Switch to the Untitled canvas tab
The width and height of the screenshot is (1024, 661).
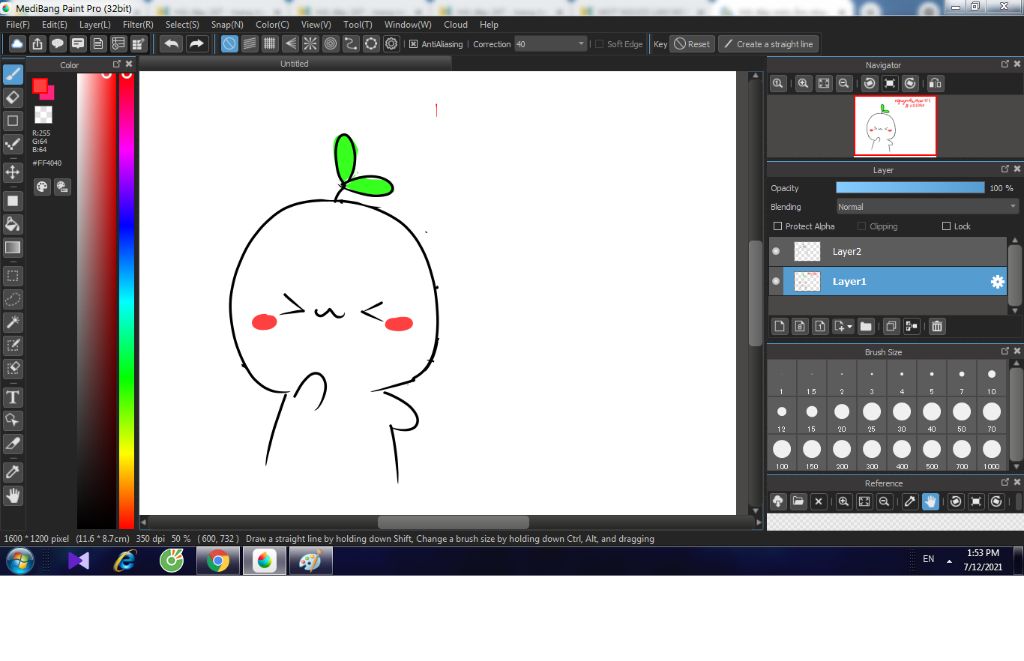pos(295,63)
